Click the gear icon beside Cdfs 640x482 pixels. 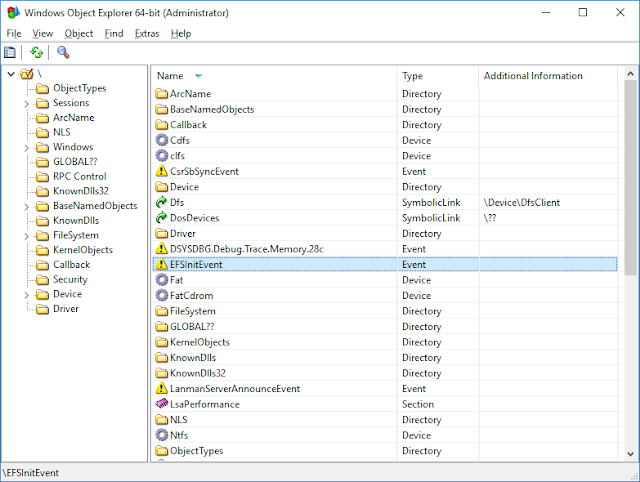click(x=162, y=140)
